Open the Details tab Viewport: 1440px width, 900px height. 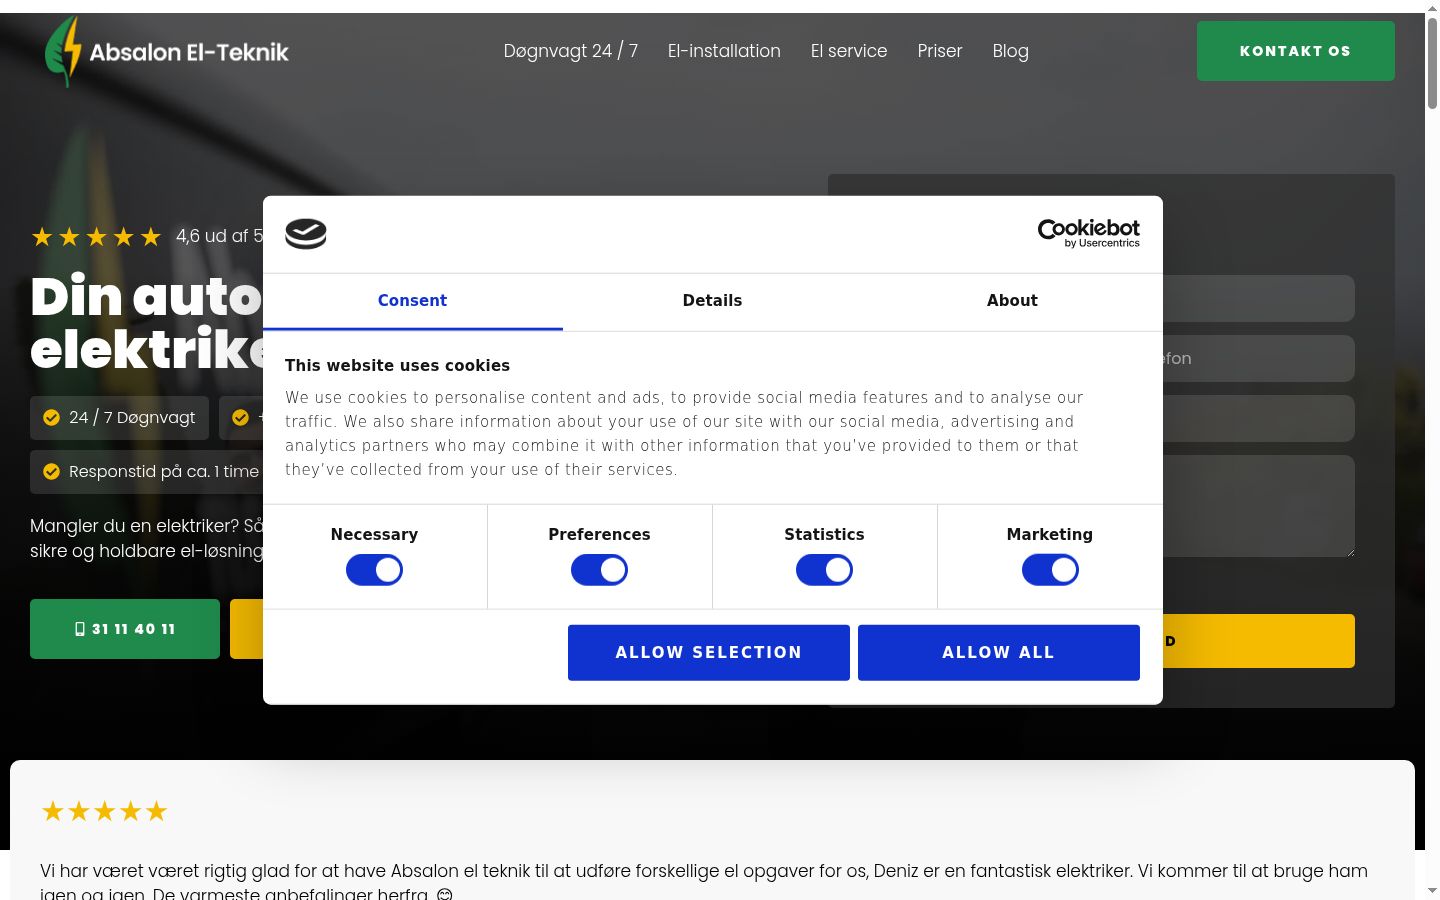(712, 301)
